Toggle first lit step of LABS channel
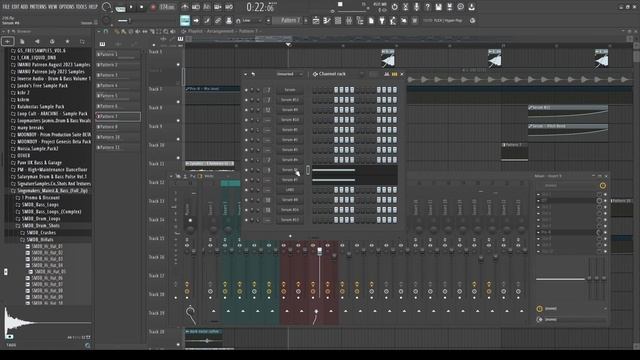 pos(336,190)
